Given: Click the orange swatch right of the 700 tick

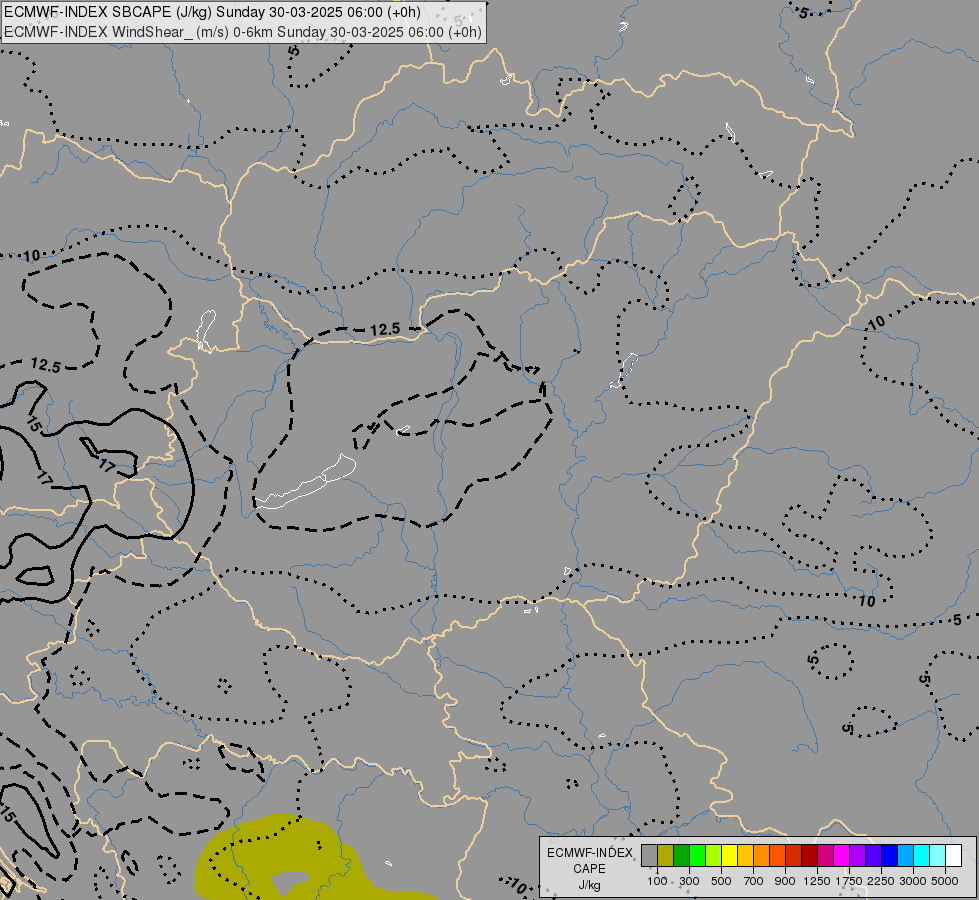Looking at the screenshot, I should pos(761,856).
